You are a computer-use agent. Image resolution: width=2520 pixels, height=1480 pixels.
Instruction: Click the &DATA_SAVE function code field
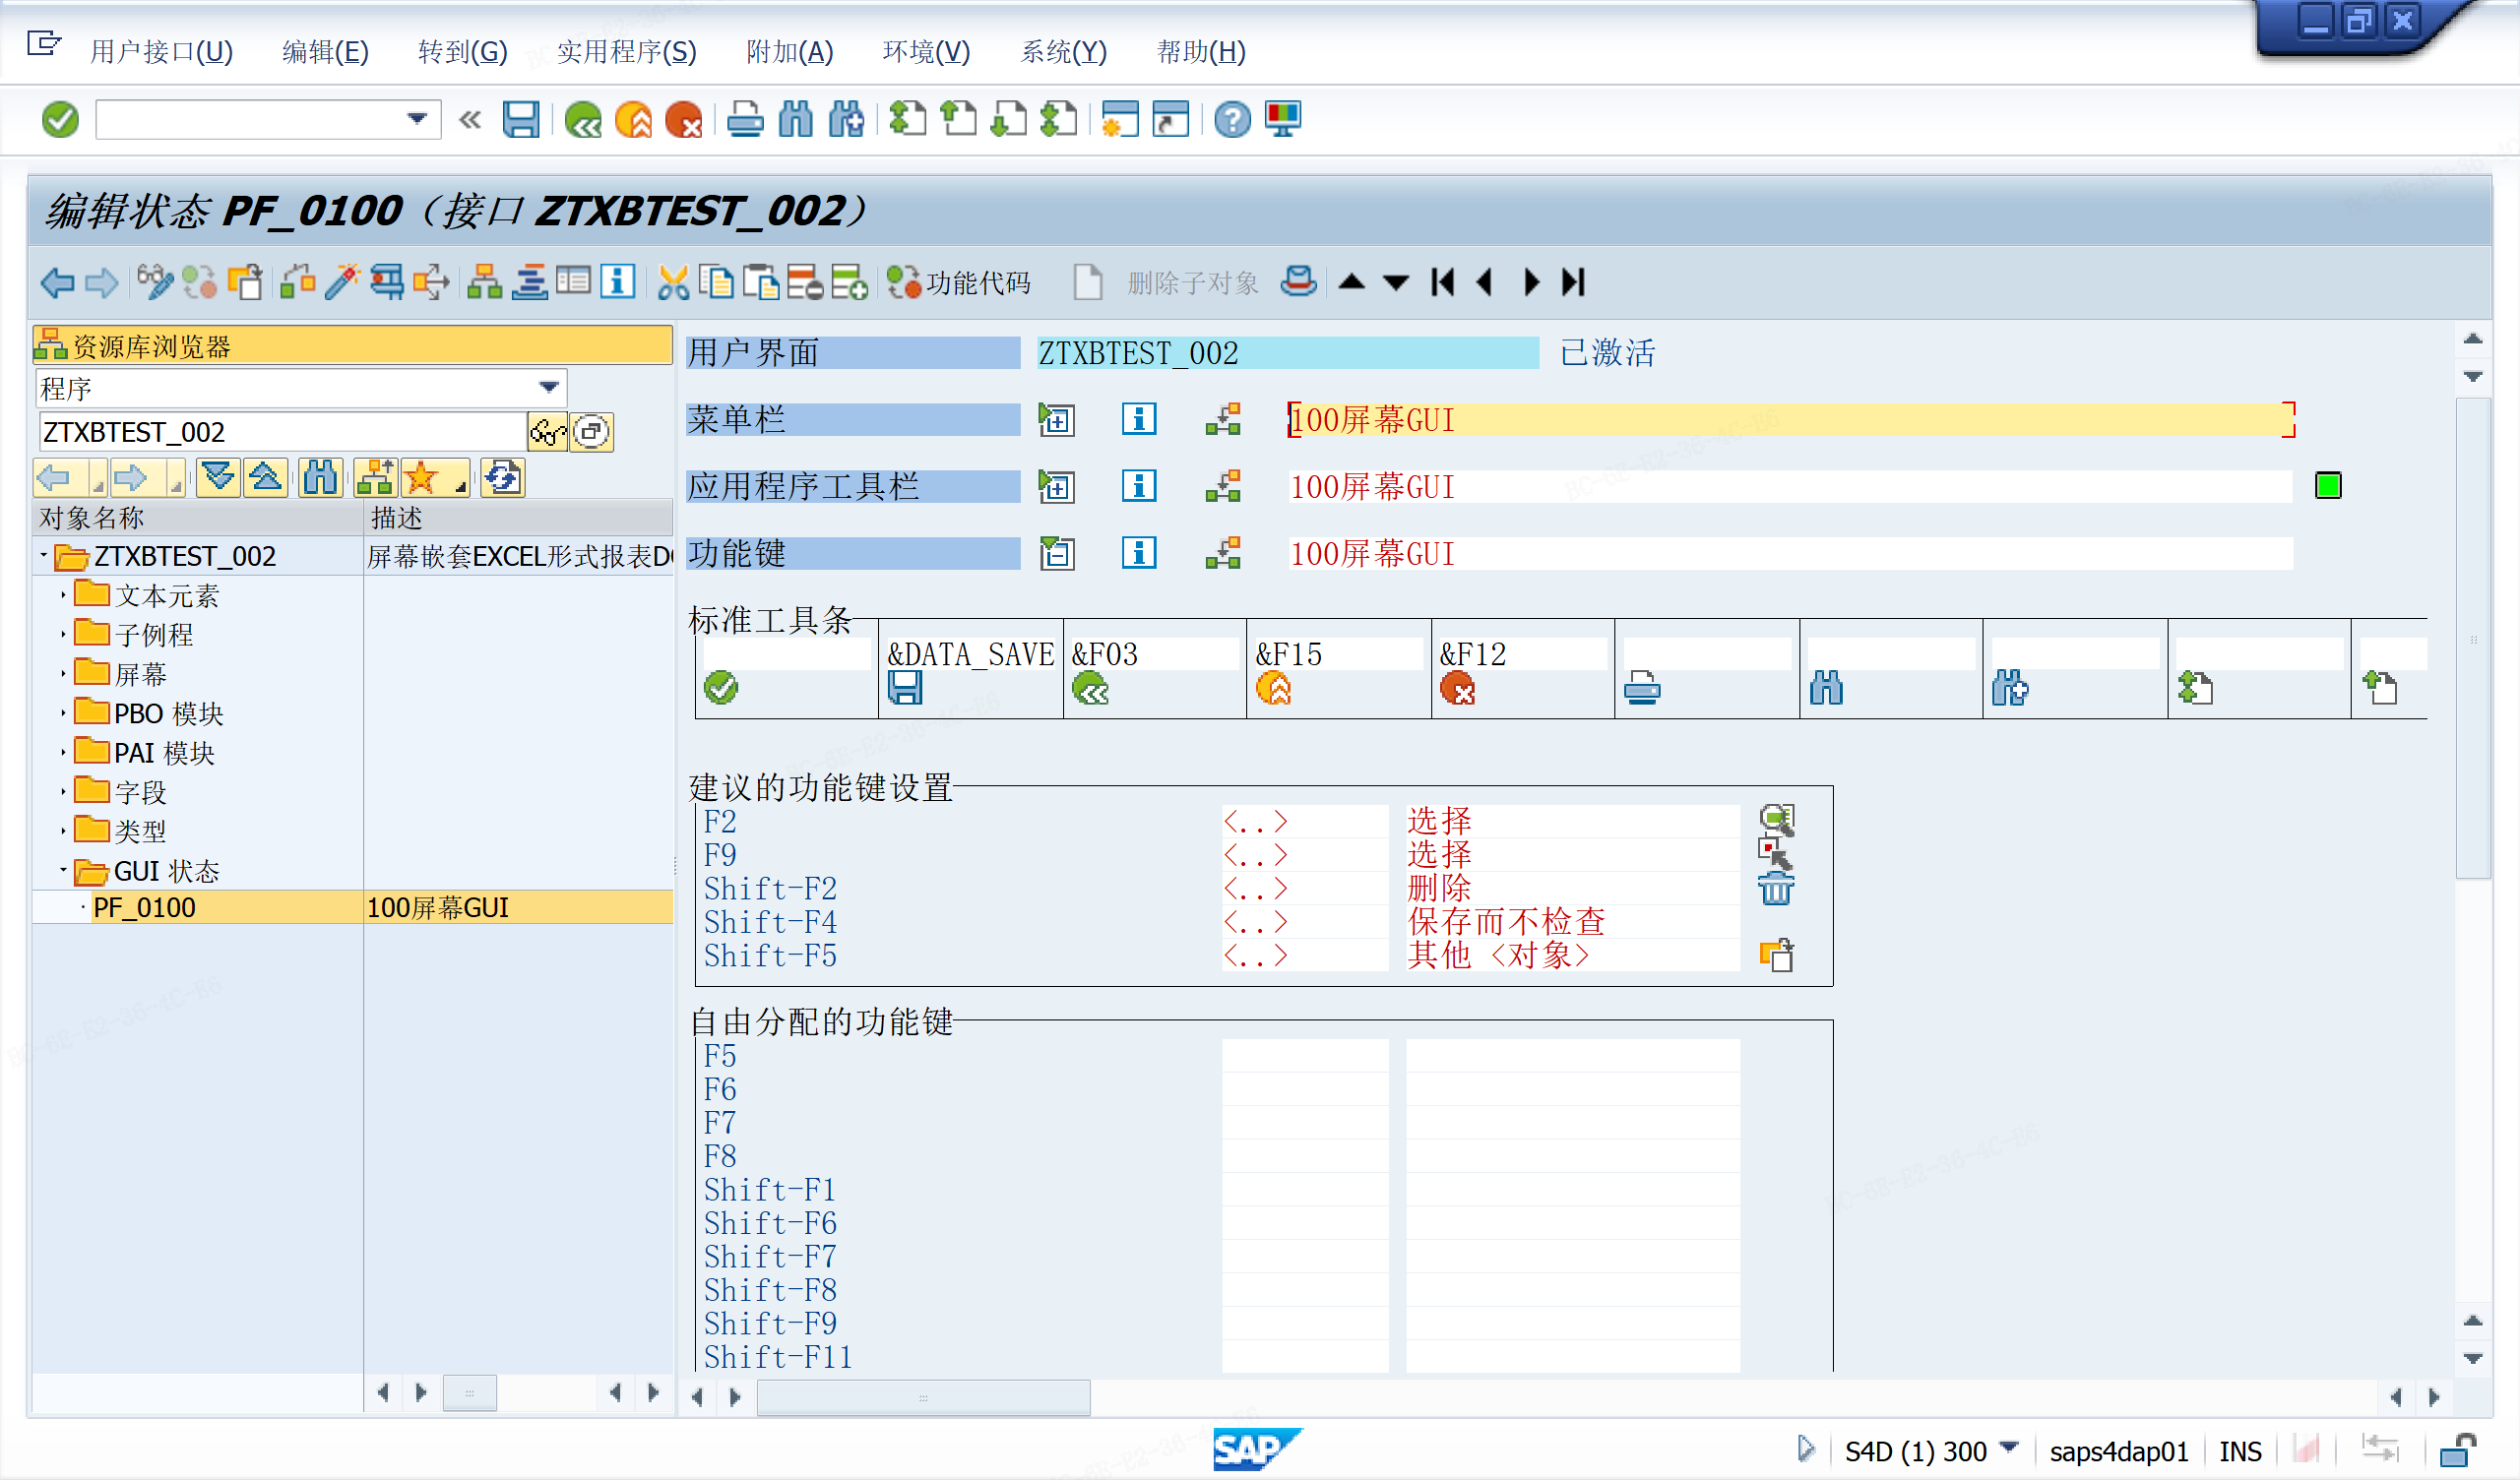tap(970, 654)
